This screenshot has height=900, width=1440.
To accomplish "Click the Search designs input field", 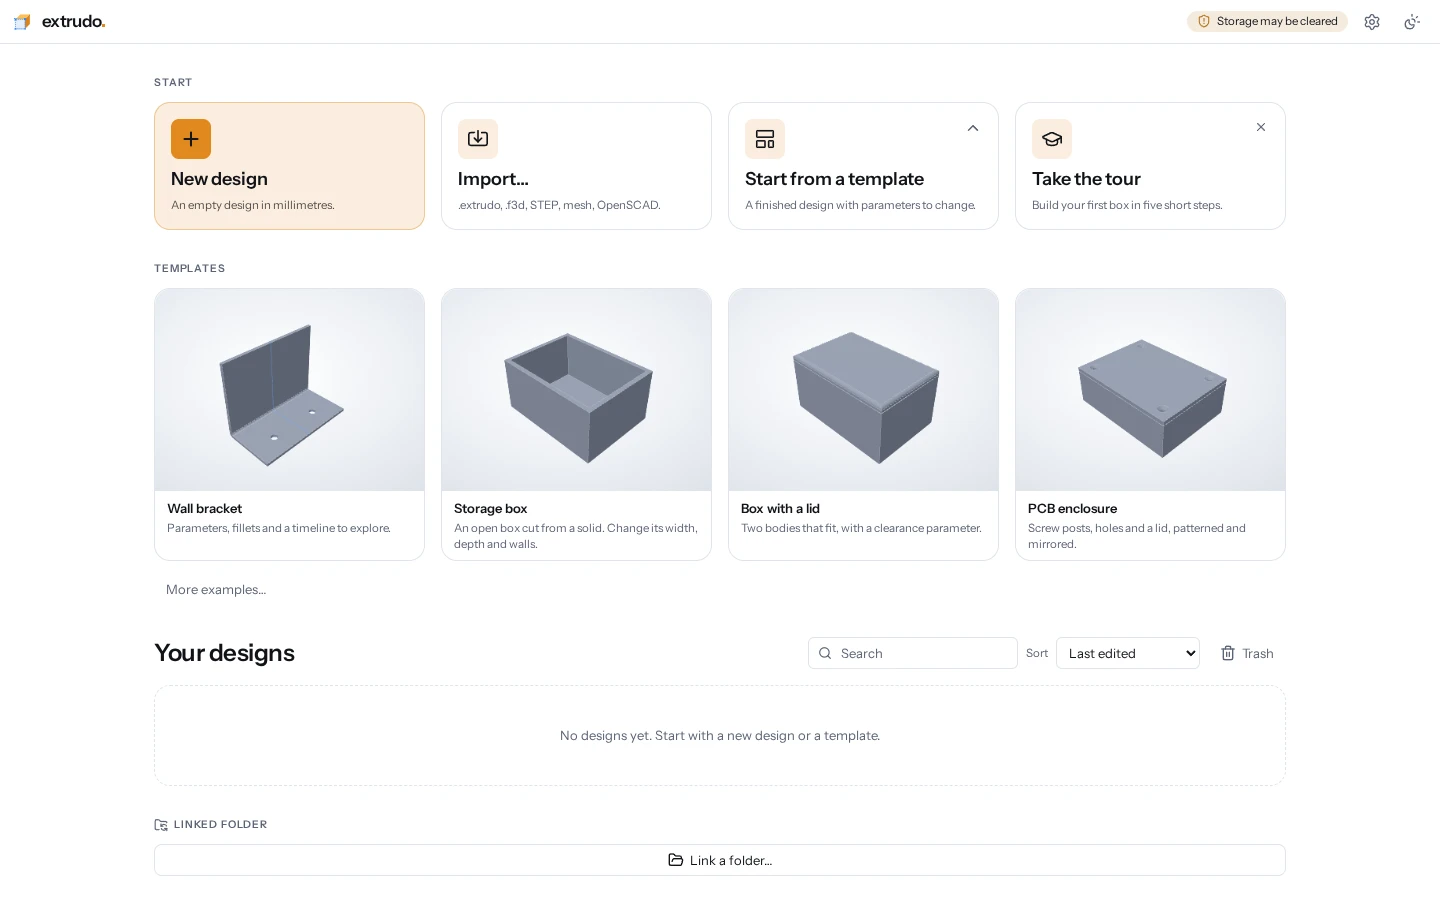I will tap(913, 653).
